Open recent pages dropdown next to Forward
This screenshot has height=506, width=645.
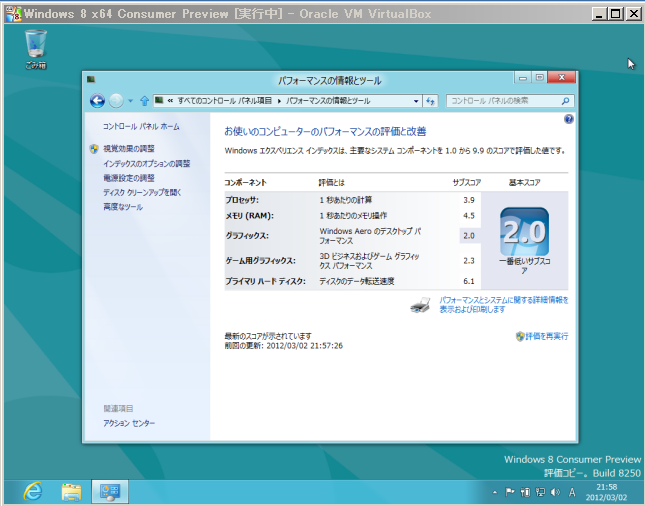pos(130,101)
